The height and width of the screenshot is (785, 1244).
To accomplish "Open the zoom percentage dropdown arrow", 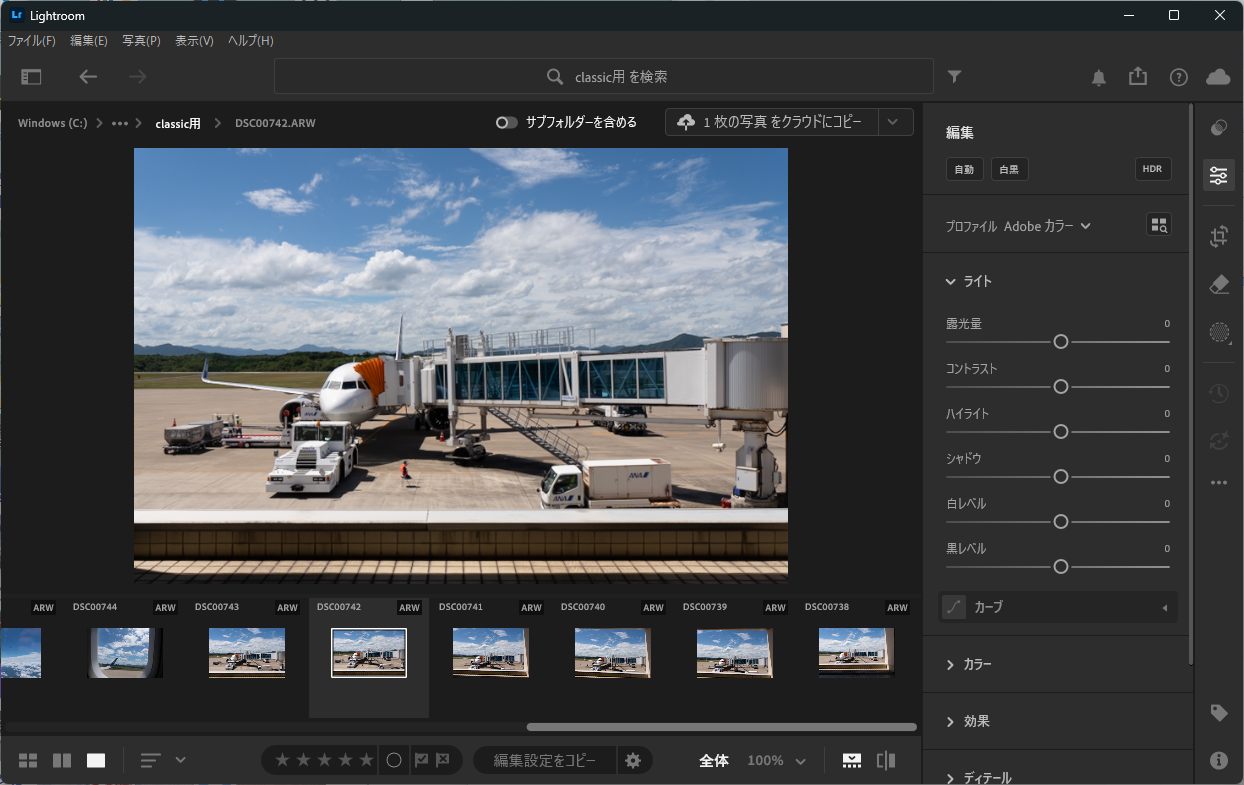I will [x=800, y=762].
